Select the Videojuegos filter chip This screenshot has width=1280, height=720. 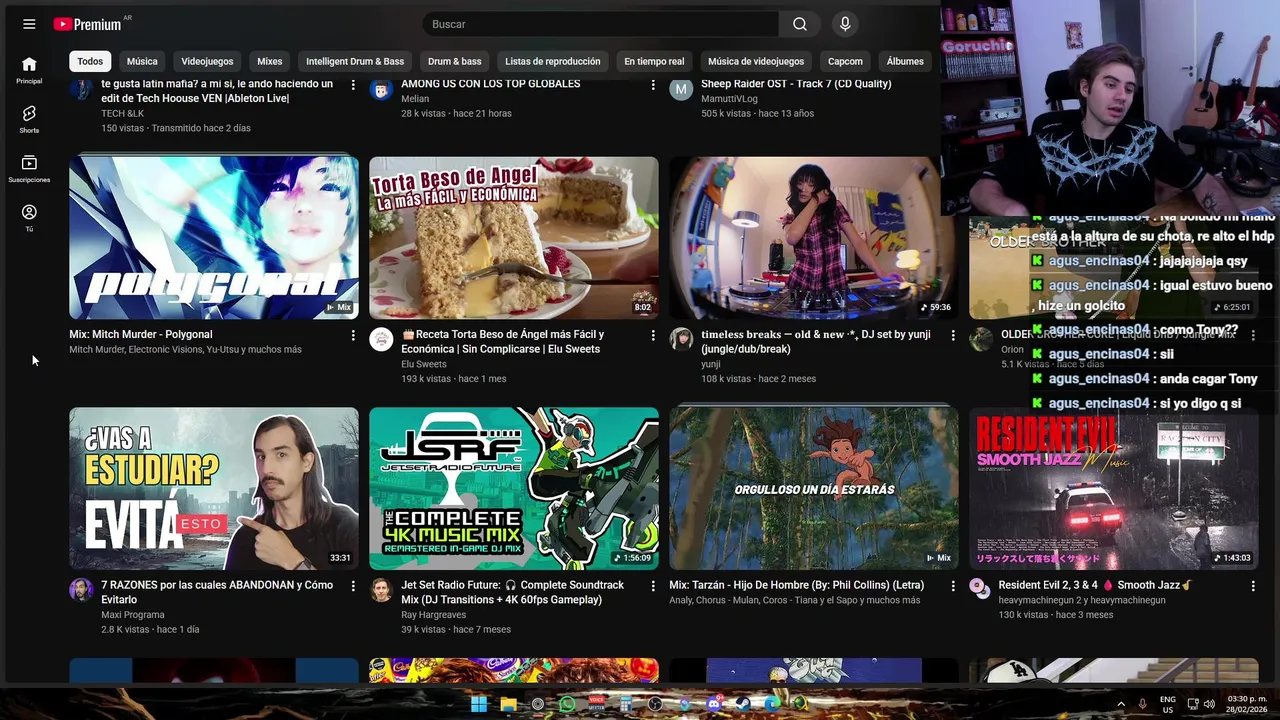[x=207, y=61]
